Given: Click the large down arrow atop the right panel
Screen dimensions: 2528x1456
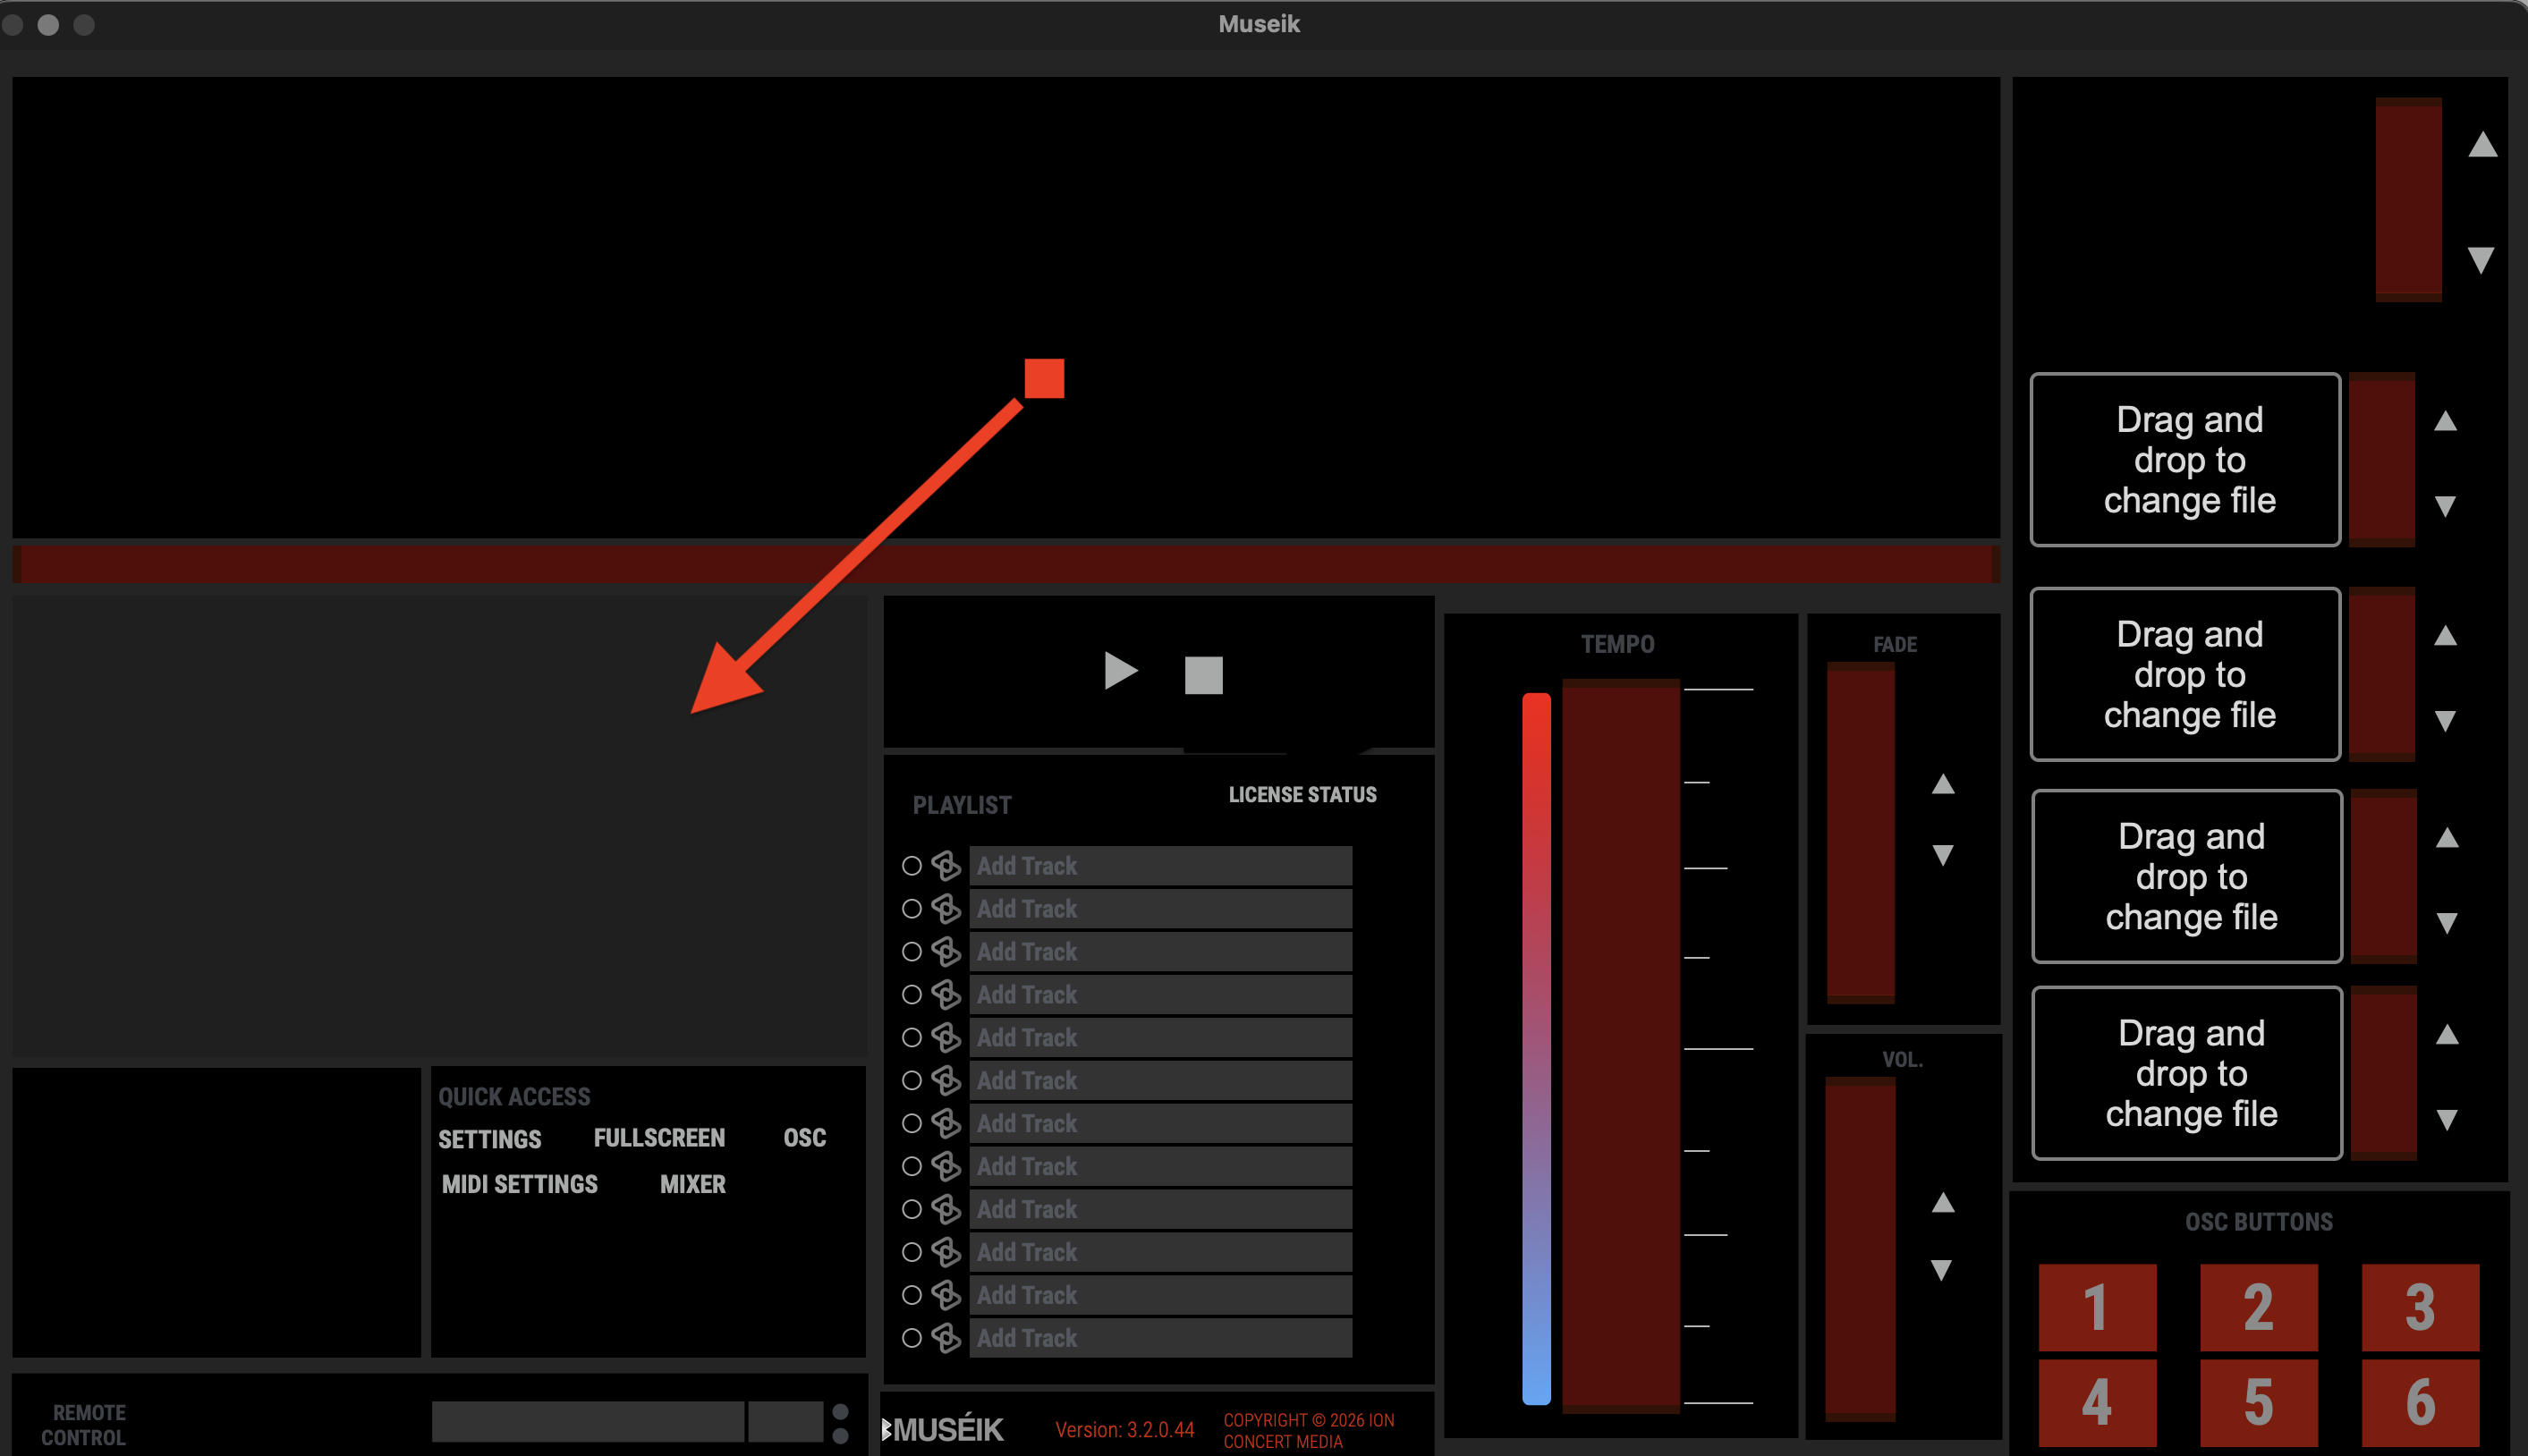Looking at the screenshot, I should [x=2480, y=260].
